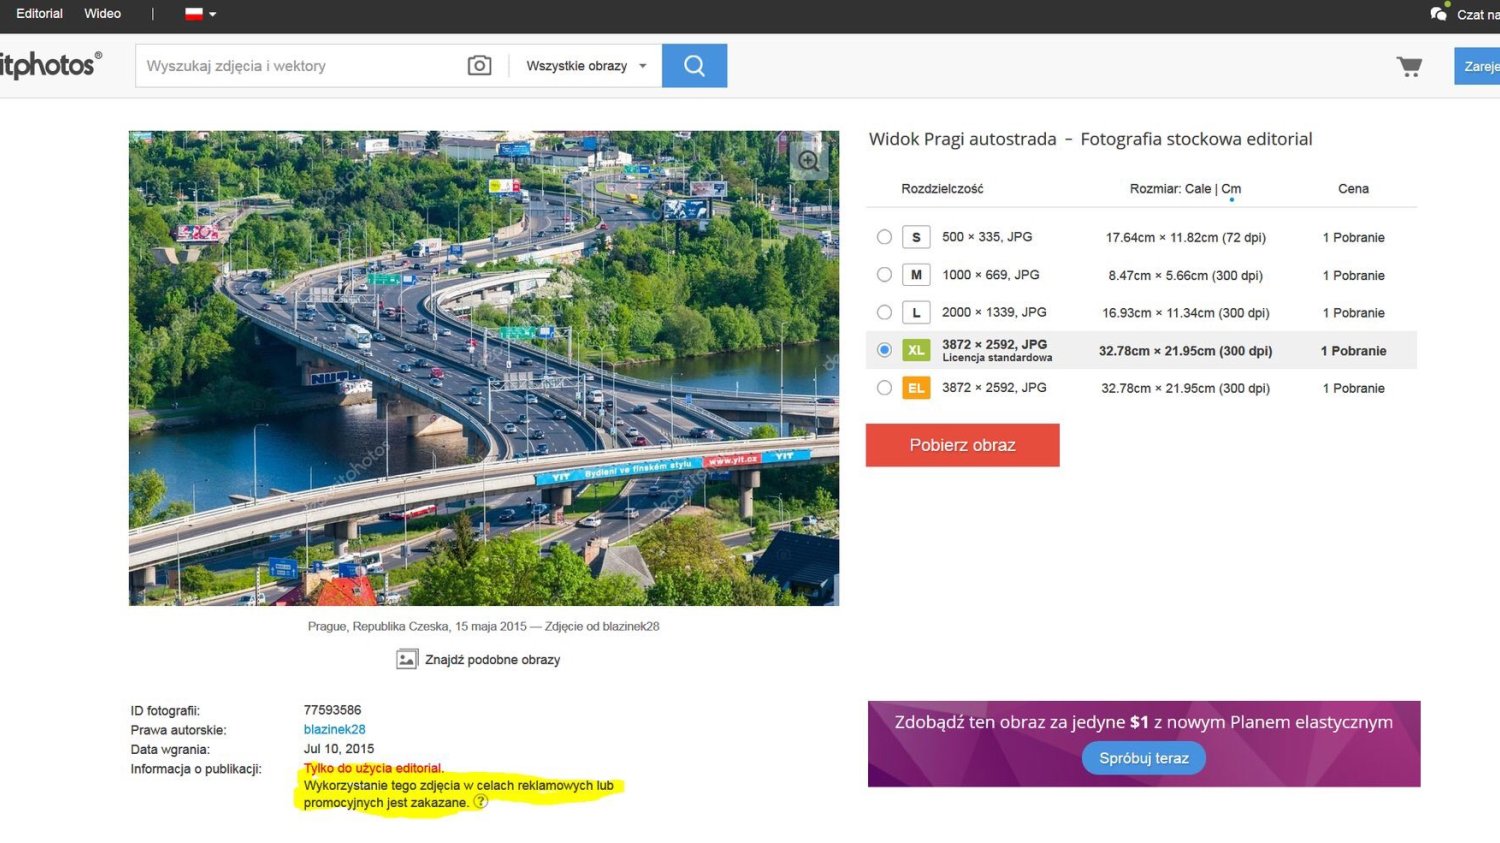The image size is (1500, 843).
Task: Click the camera search-by-image icon
Action: pyautogui.click(x=479, y=66)
